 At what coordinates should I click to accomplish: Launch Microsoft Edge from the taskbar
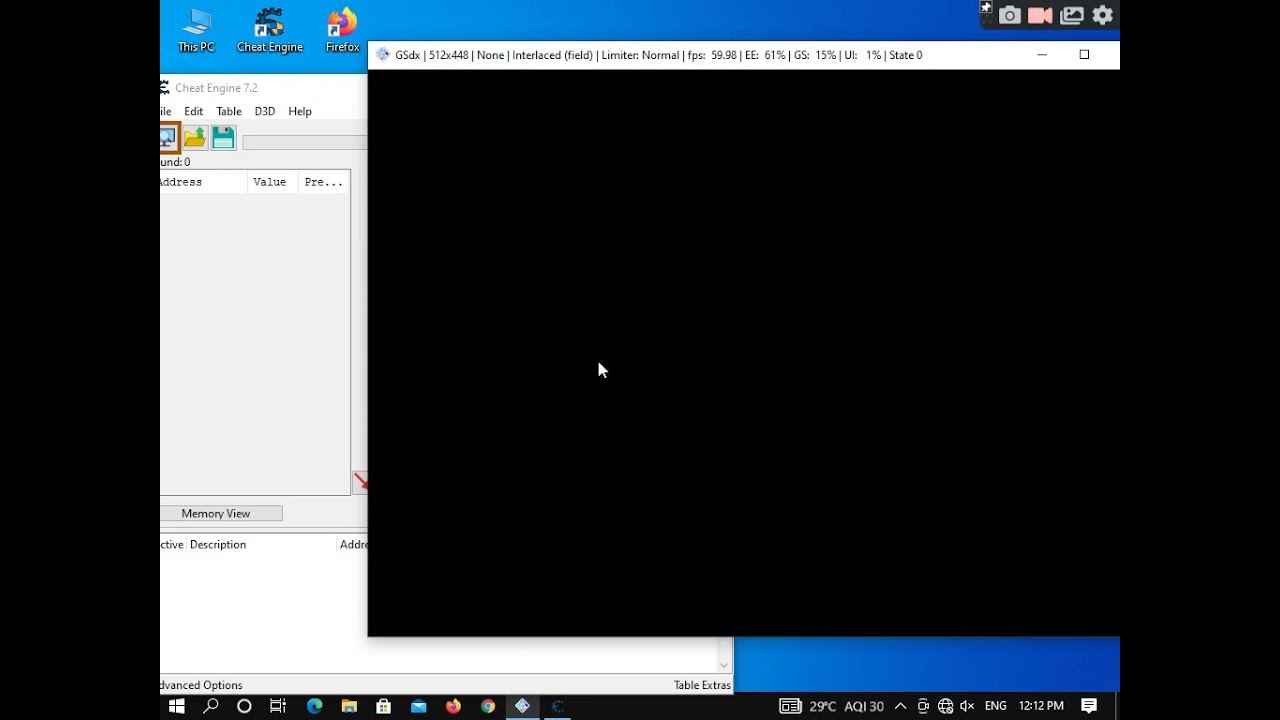(314, 706)
